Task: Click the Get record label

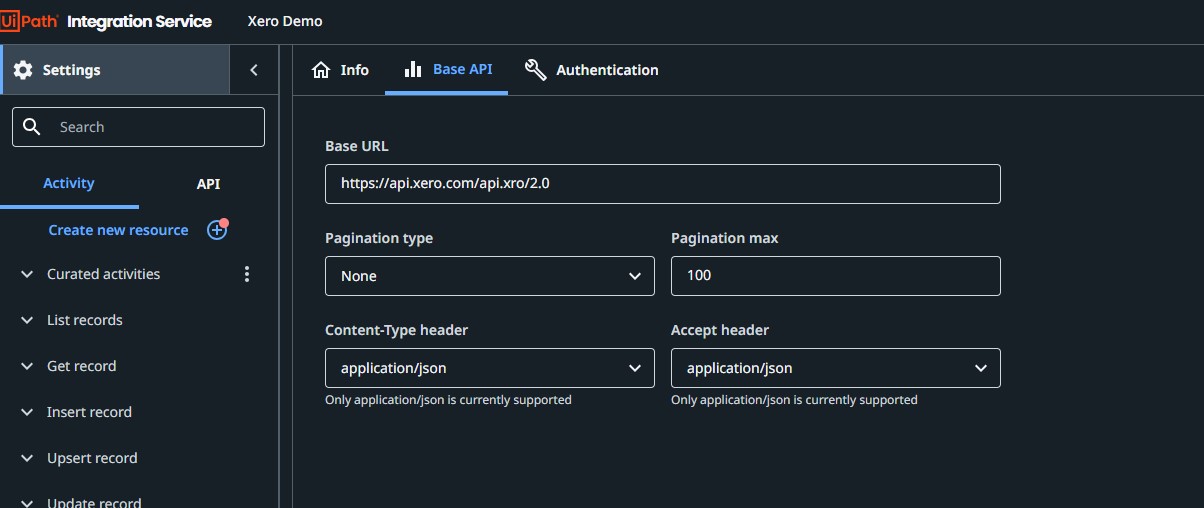Action: [x=82, y=366]
